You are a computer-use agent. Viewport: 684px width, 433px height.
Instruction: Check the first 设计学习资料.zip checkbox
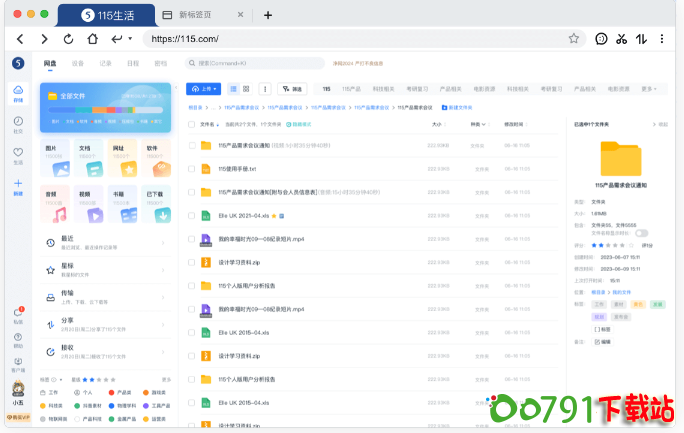192,263
